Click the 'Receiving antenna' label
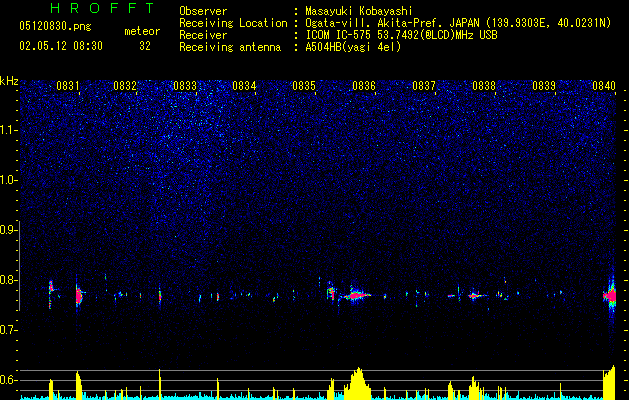This screenshot has width=629, height=400. click(x=230, y=47)
